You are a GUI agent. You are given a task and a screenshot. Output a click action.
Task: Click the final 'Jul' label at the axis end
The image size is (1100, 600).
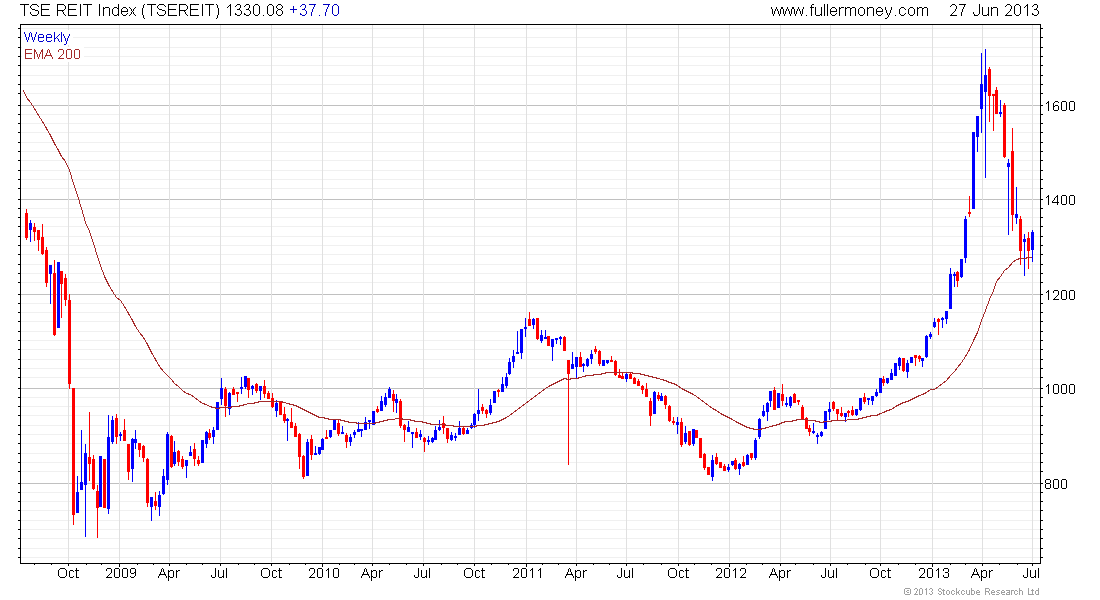1031,573
